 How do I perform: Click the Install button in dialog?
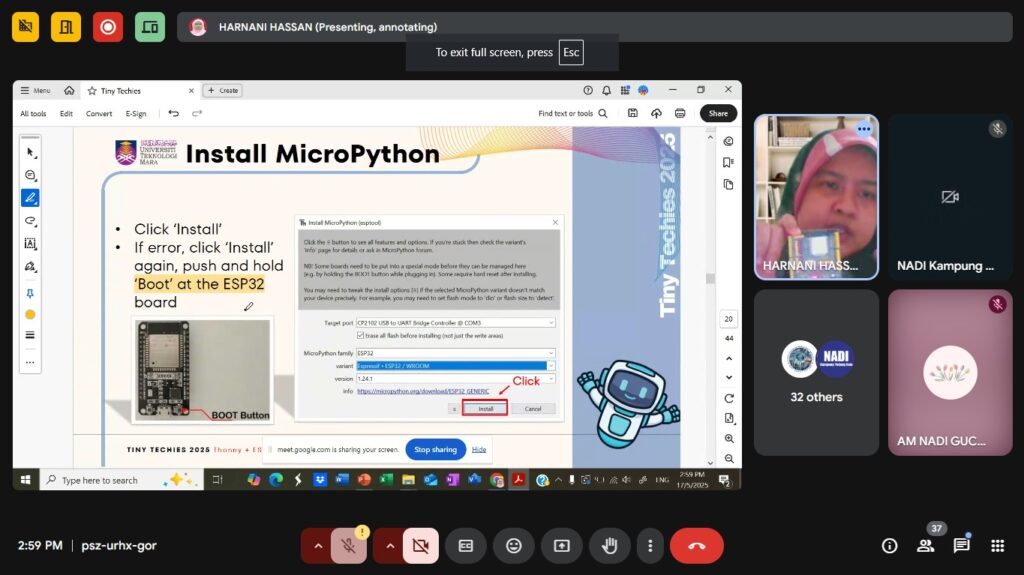[x=485, y=408]
